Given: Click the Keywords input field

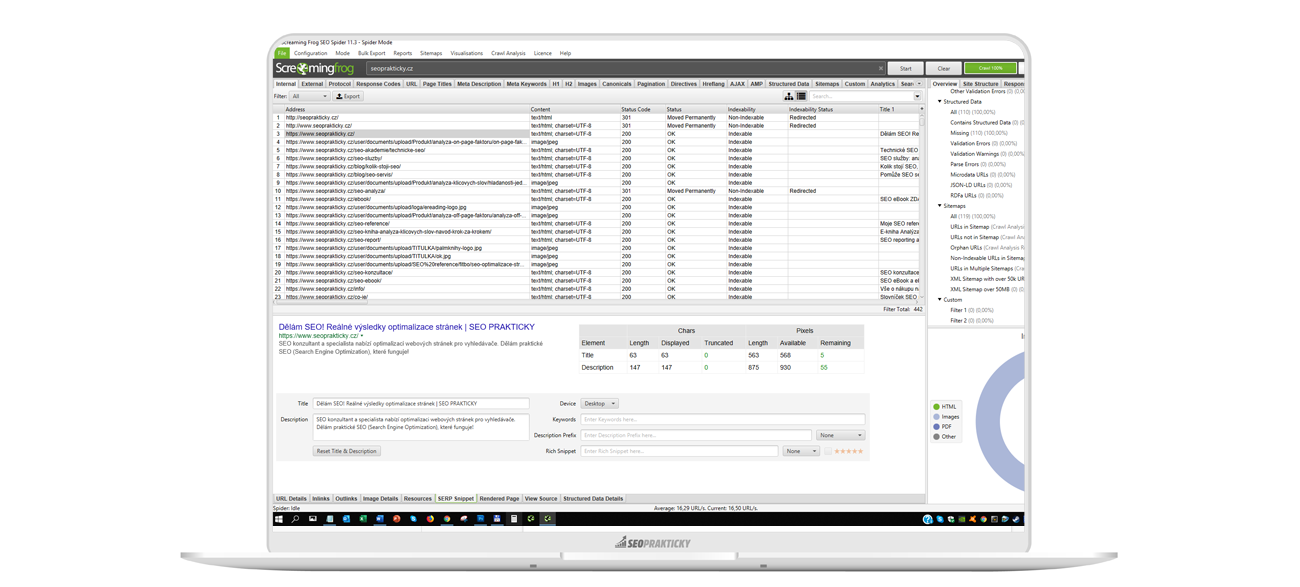Looking at the screenshot, I should tap(722, 419).
